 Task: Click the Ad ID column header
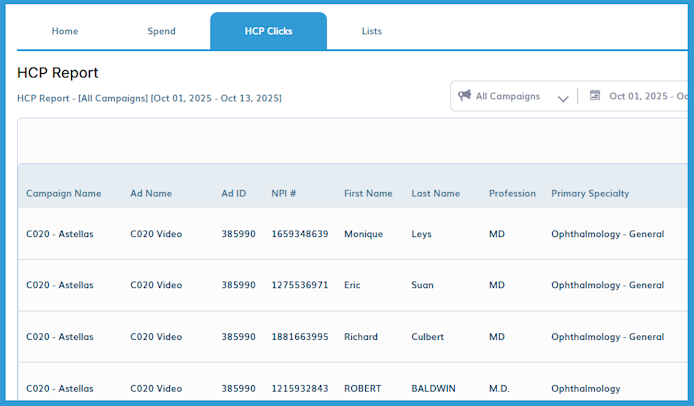click(x=234, y=193)
